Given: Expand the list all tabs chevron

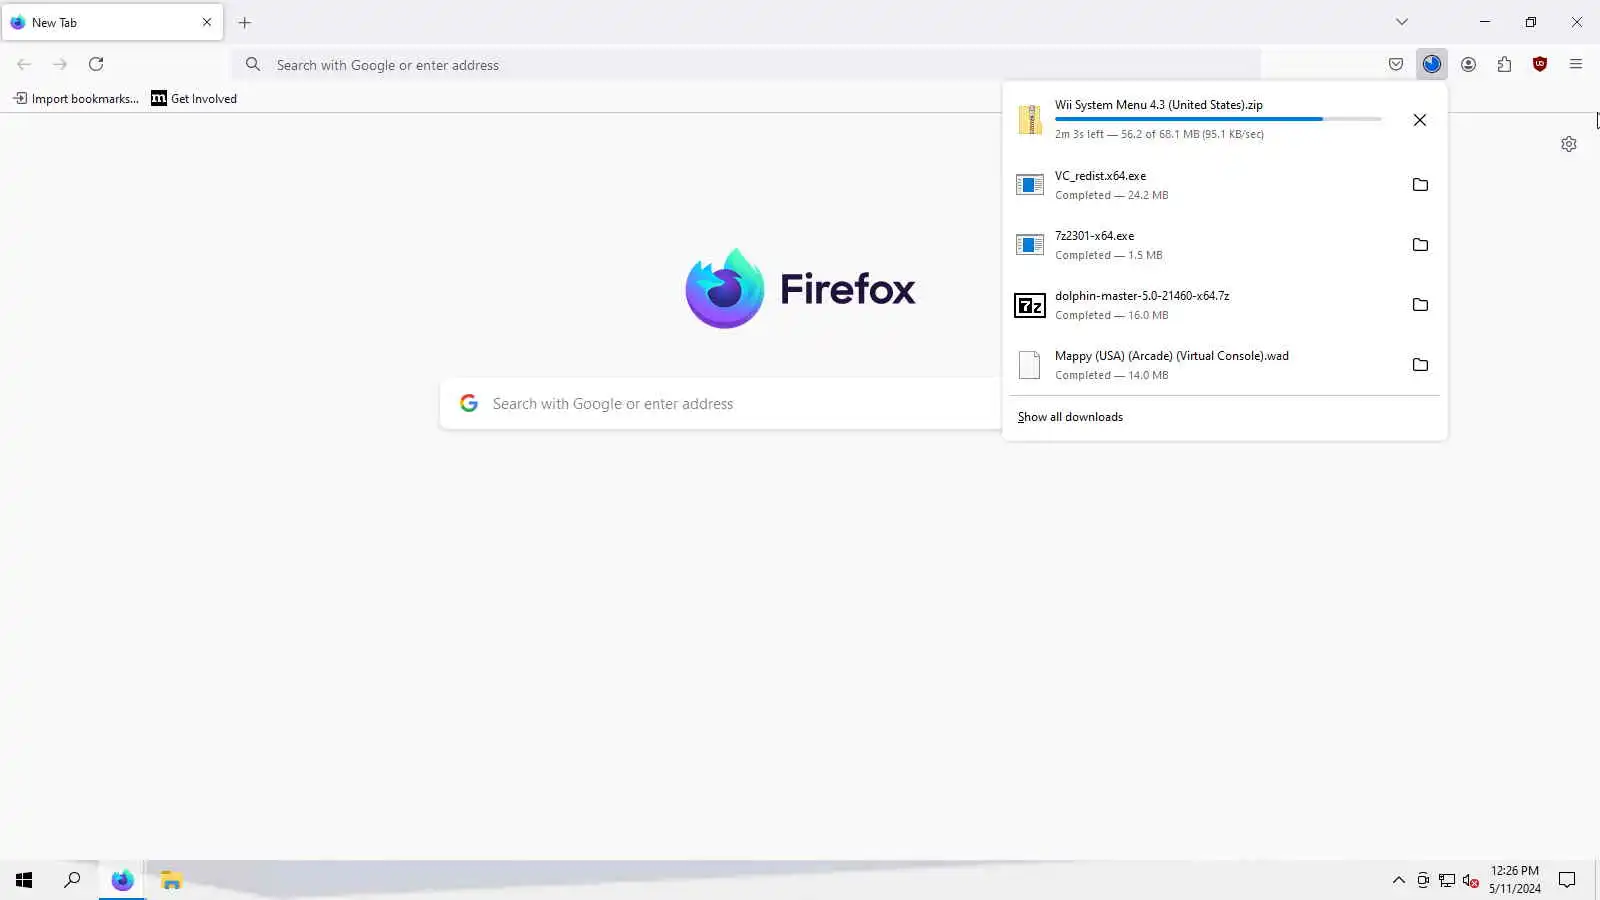Looking at the screenshot, I should click(1402, 22).
